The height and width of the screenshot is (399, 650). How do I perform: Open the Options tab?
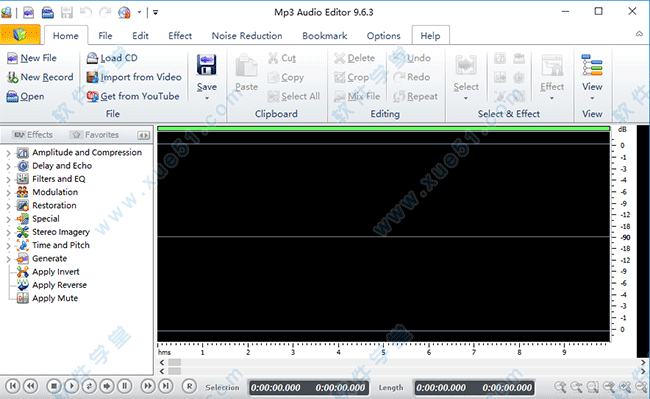383,36
